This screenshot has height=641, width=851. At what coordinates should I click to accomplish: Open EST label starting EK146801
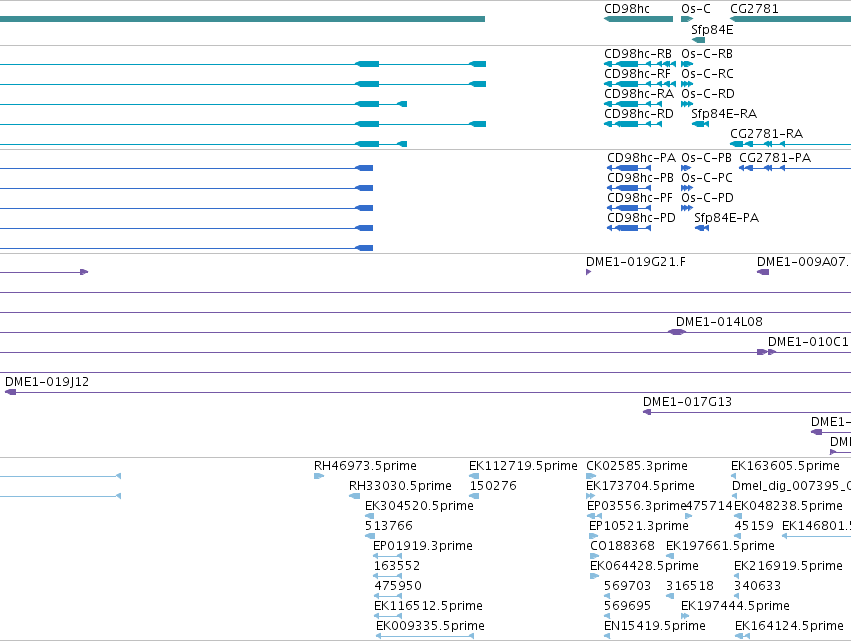click(816, 526)
